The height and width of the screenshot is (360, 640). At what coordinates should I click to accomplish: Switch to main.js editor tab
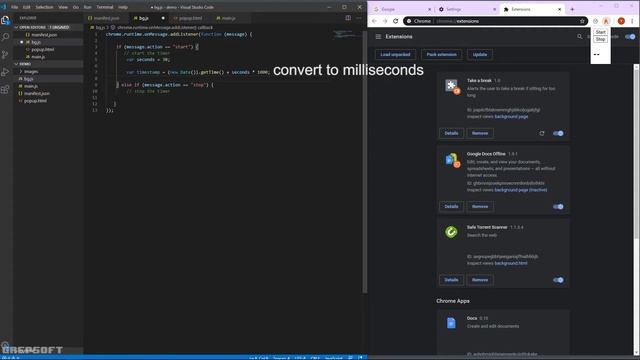pos(228,18)
